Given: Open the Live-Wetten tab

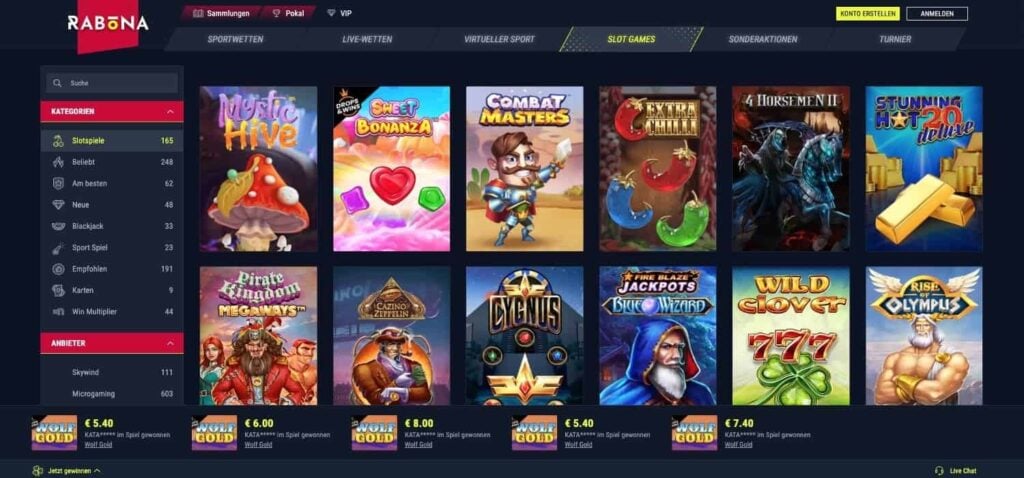Looking at the screenshot, I should tap(367, 39).
